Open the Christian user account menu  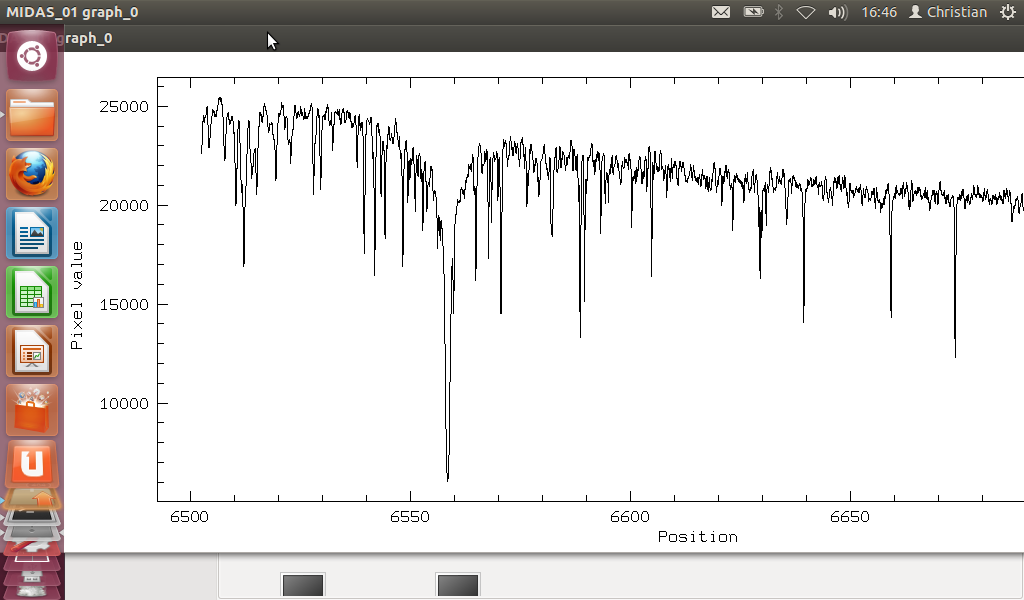[948, 12]
